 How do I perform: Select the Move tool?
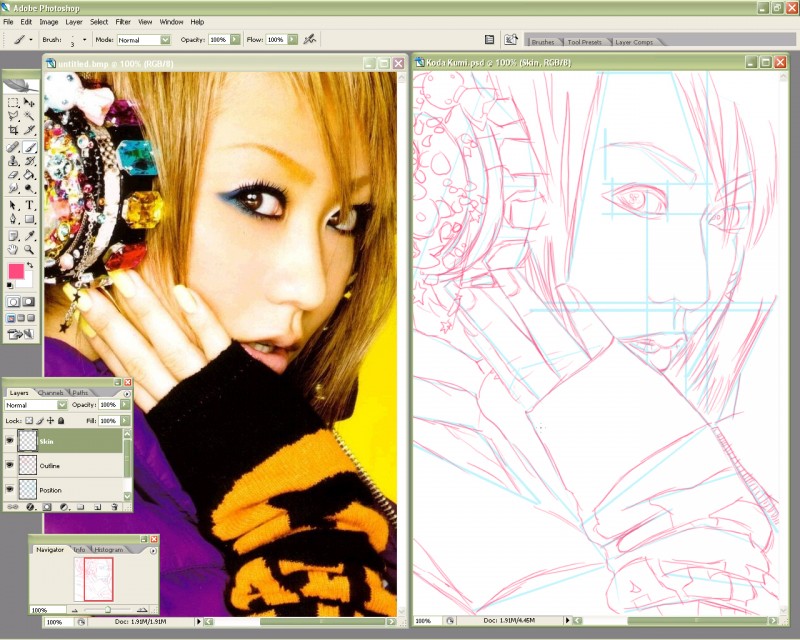coord(29,103)
